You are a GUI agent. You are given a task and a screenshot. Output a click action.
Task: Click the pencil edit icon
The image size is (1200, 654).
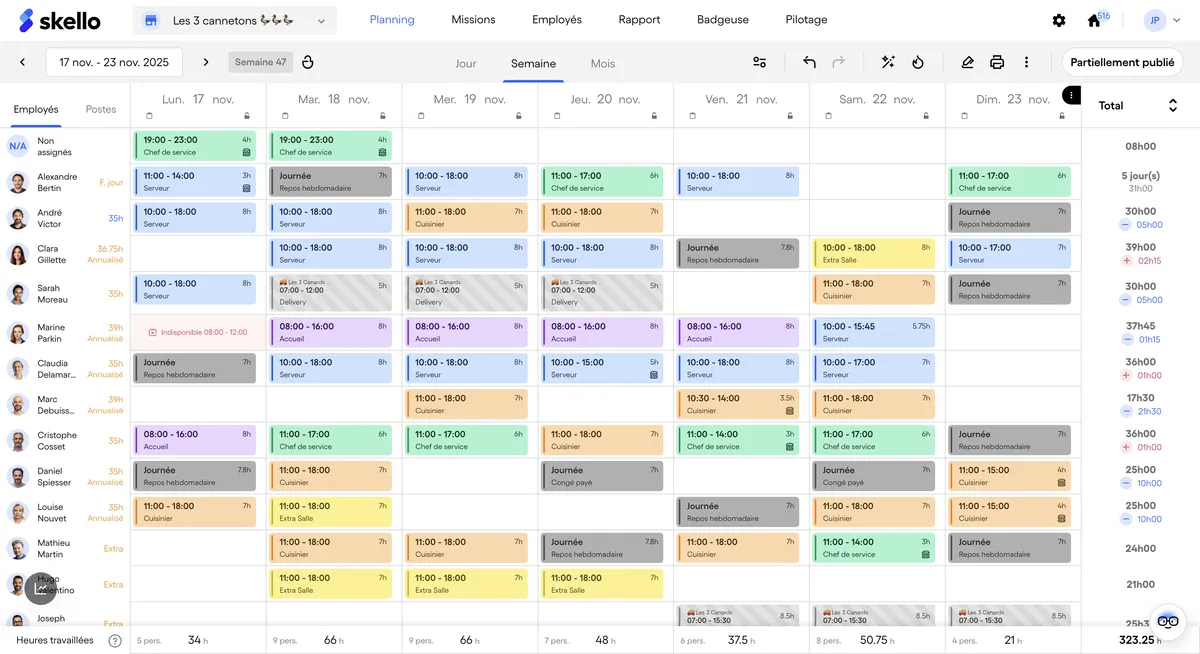click(x=967, y=62)
